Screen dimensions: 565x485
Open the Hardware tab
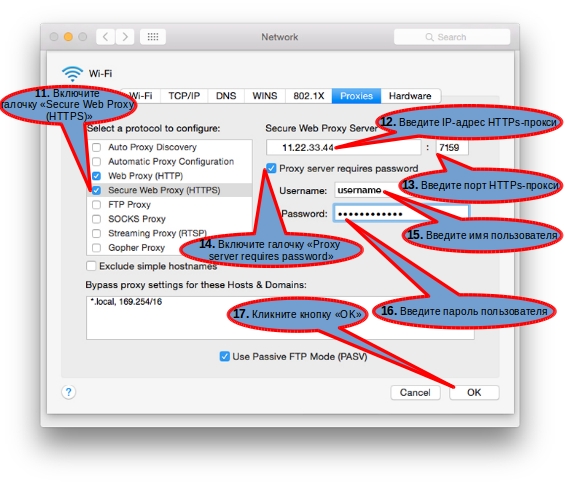[410, 96]
